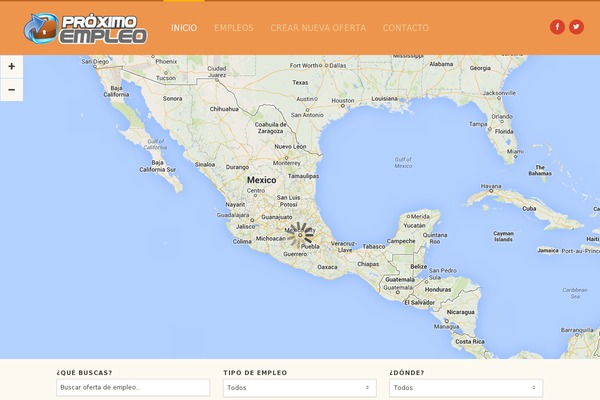Open the Twitter profile icon

576,27
